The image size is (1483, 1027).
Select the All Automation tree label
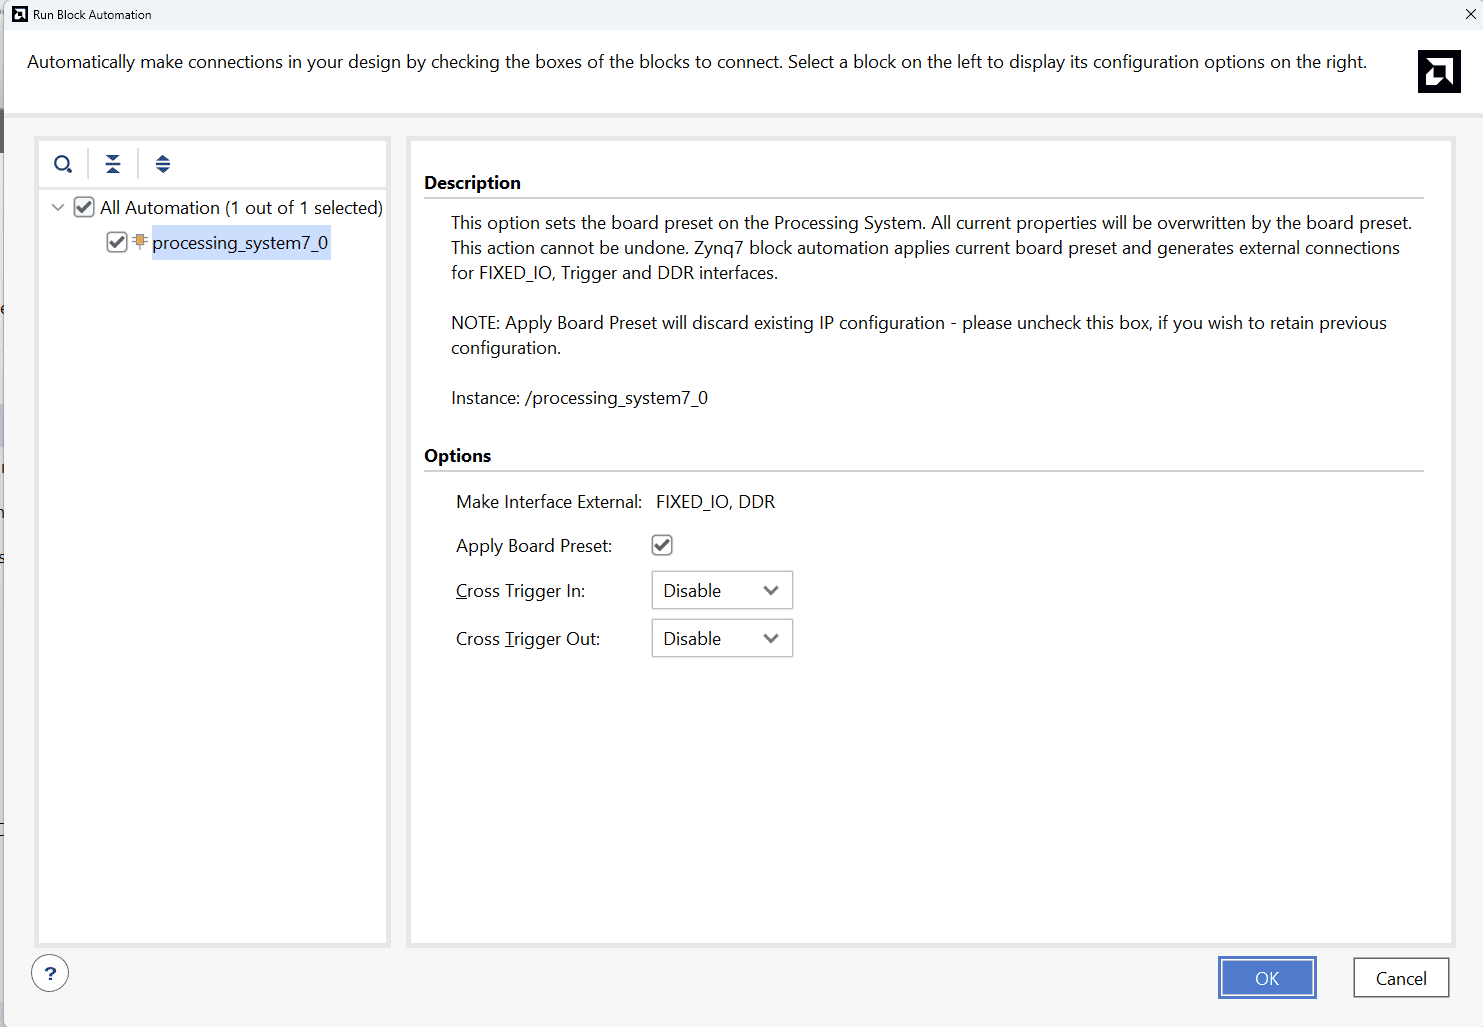241,208
